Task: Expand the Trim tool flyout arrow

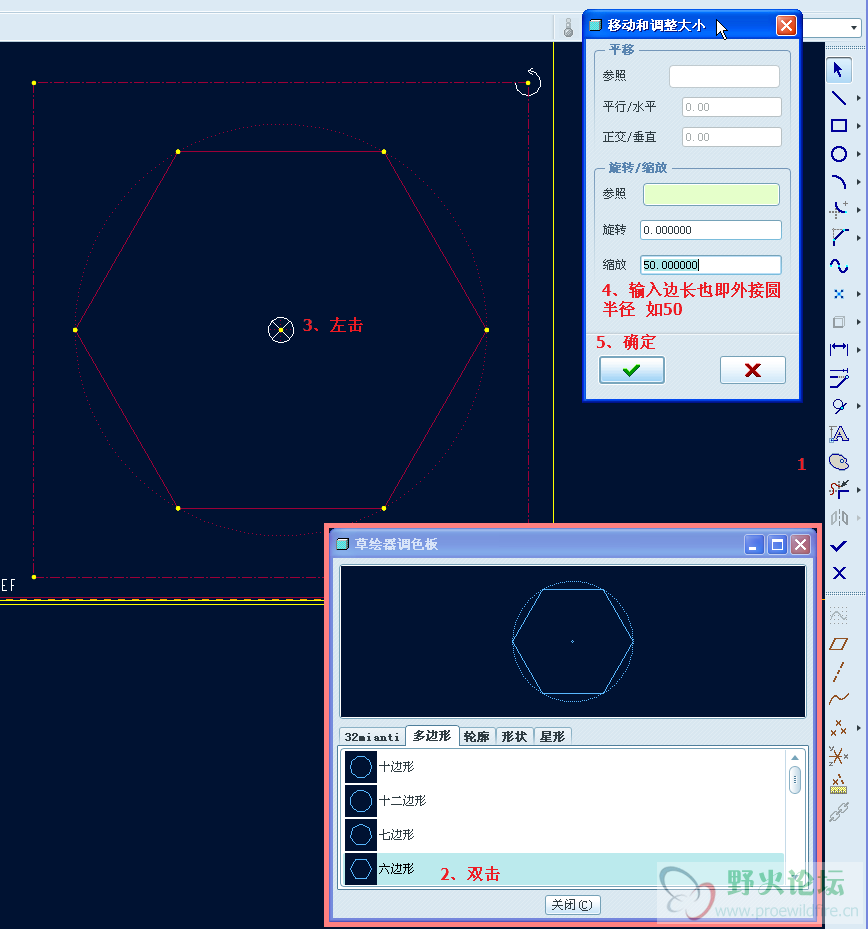Action: [x=859, y=490]
